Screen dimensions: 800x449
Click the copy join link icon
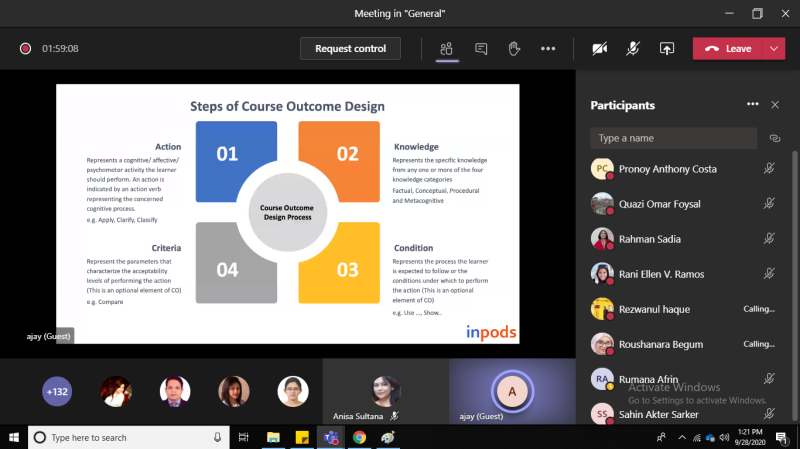click(x=774, y=138)
